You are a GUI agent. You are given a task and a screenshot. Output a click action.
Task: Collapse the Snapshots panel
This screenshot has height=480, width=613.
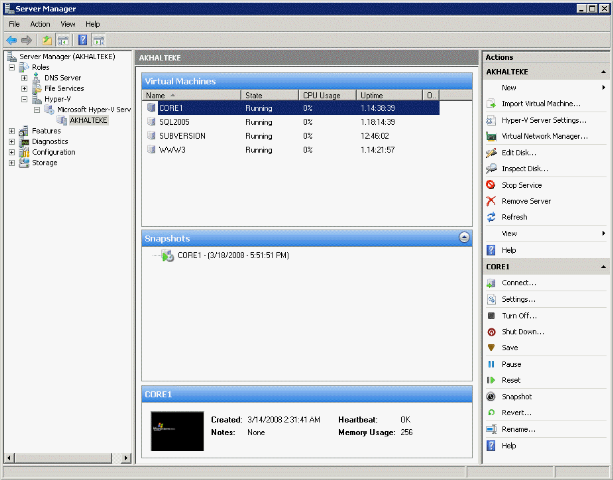pos(464,237)
